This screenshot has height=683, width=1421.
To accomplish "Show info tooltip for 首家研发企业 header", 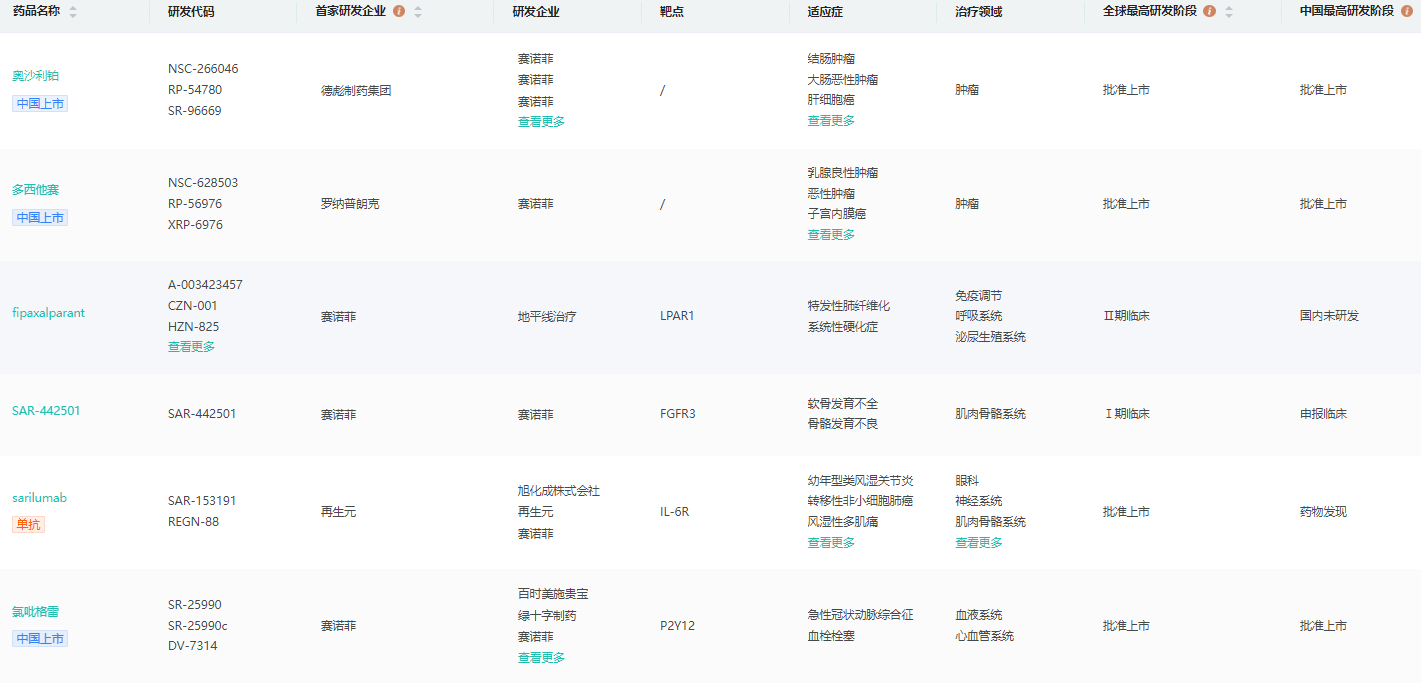I will (x=399, y=12).
